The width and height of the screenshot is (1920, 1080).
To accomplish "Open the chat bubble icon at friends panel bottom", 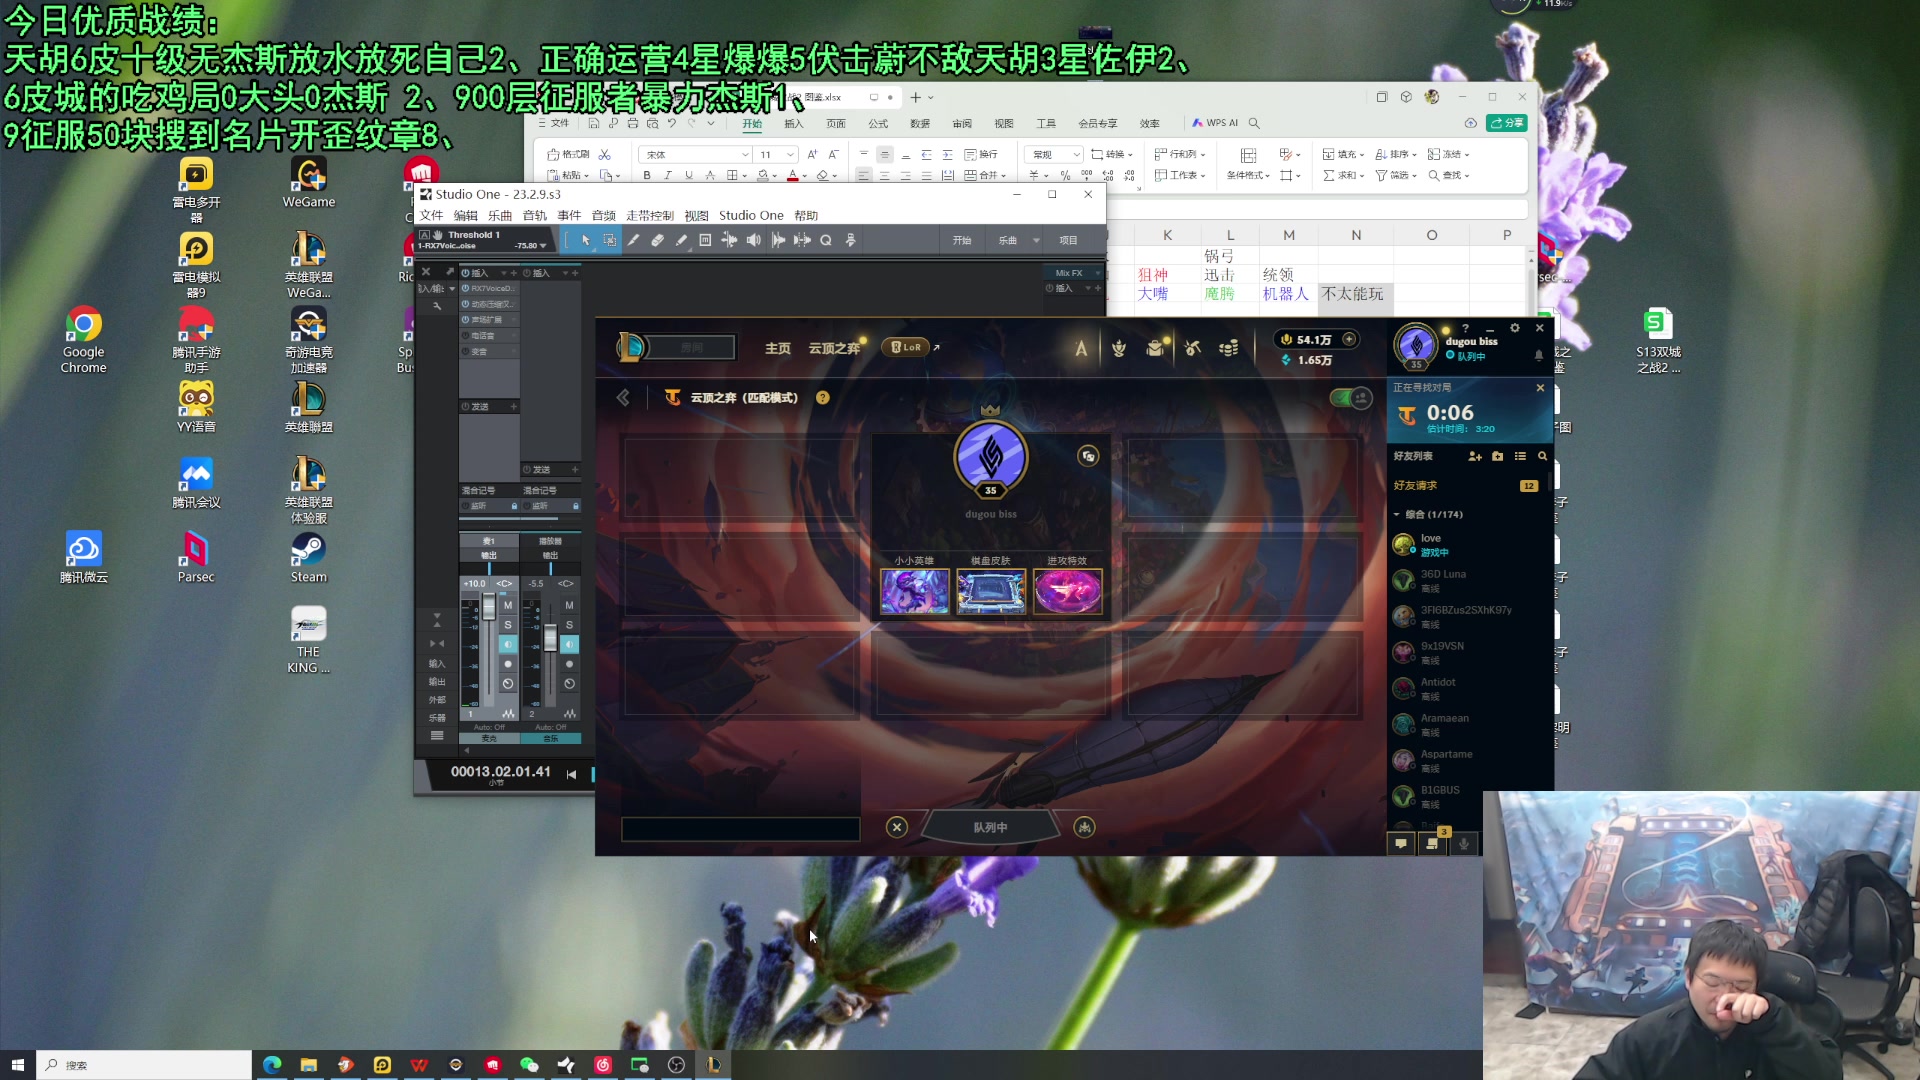I will 1401,844.
